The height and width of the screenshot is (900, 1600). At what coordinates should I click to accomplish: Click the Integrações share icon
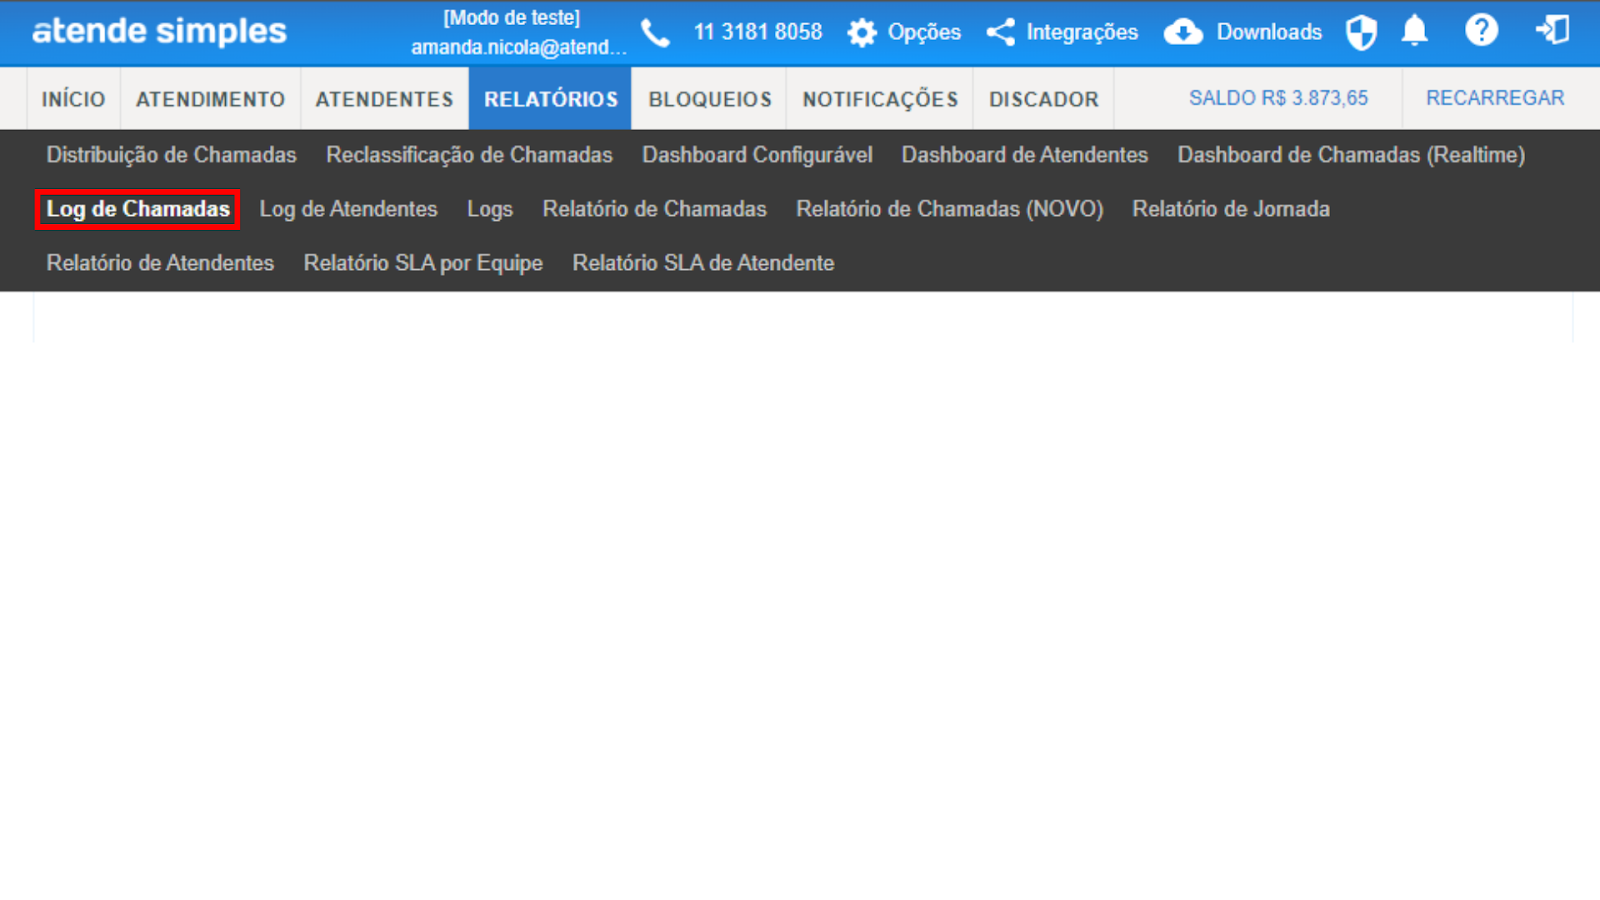[x=1000, y=32]
